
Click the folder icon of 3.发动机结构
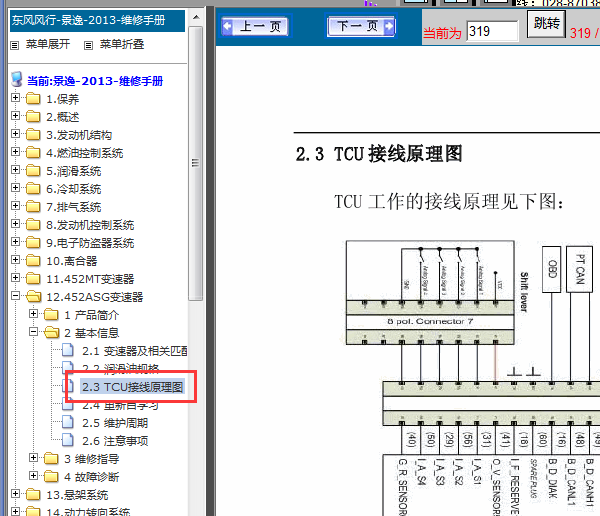[33, 135]
